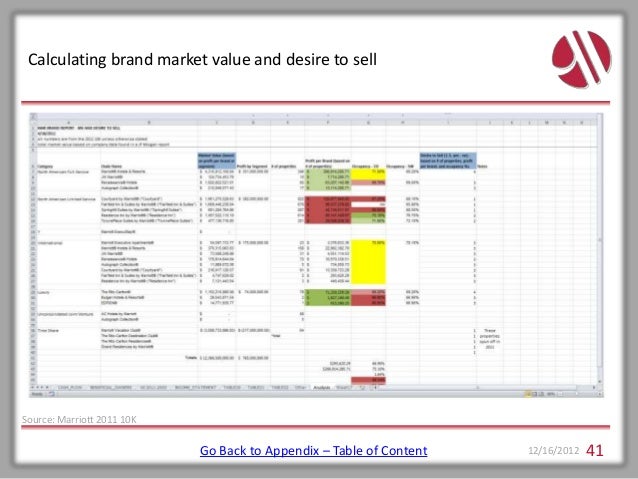Viewport: 638px width, 479px height.
Task: Open the INCOME_STATEMENT sheet tab
Action: point(195,387)
